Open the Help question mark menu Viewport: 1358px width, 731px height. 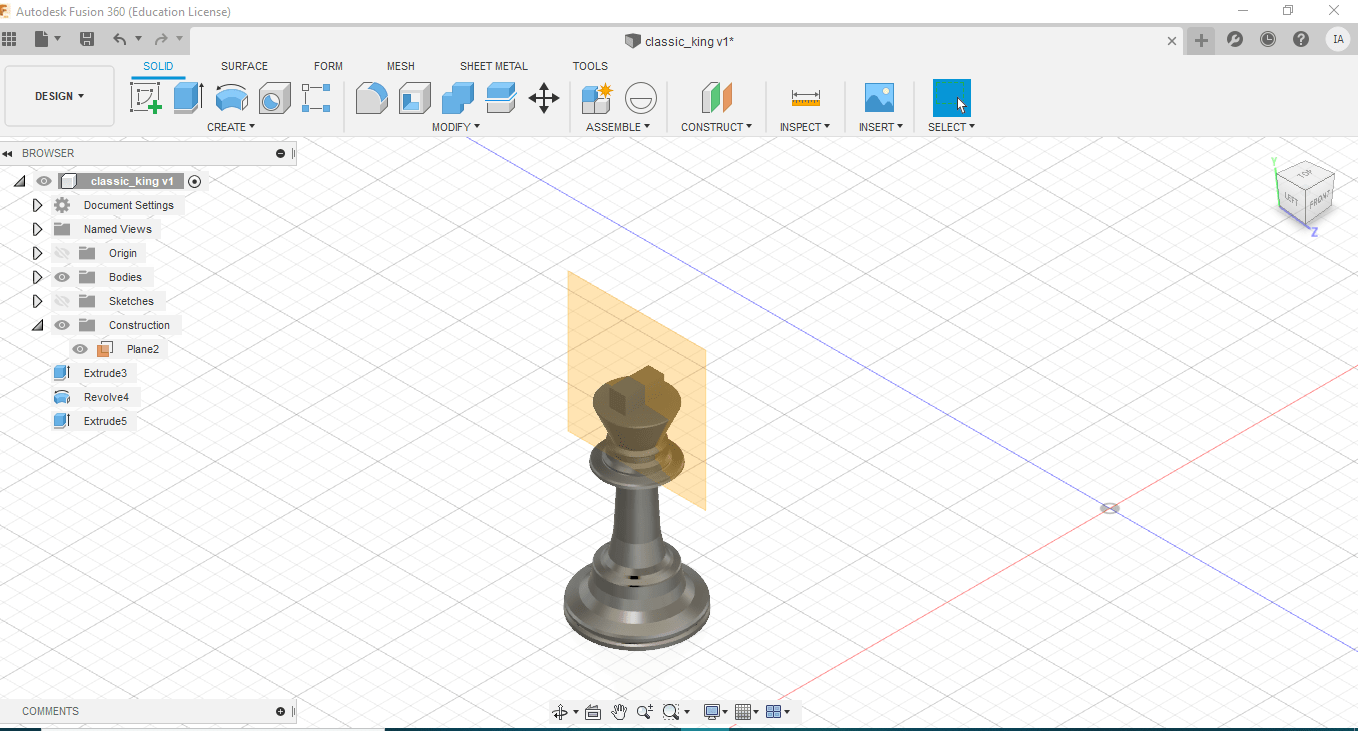[x=1301, y=39]
